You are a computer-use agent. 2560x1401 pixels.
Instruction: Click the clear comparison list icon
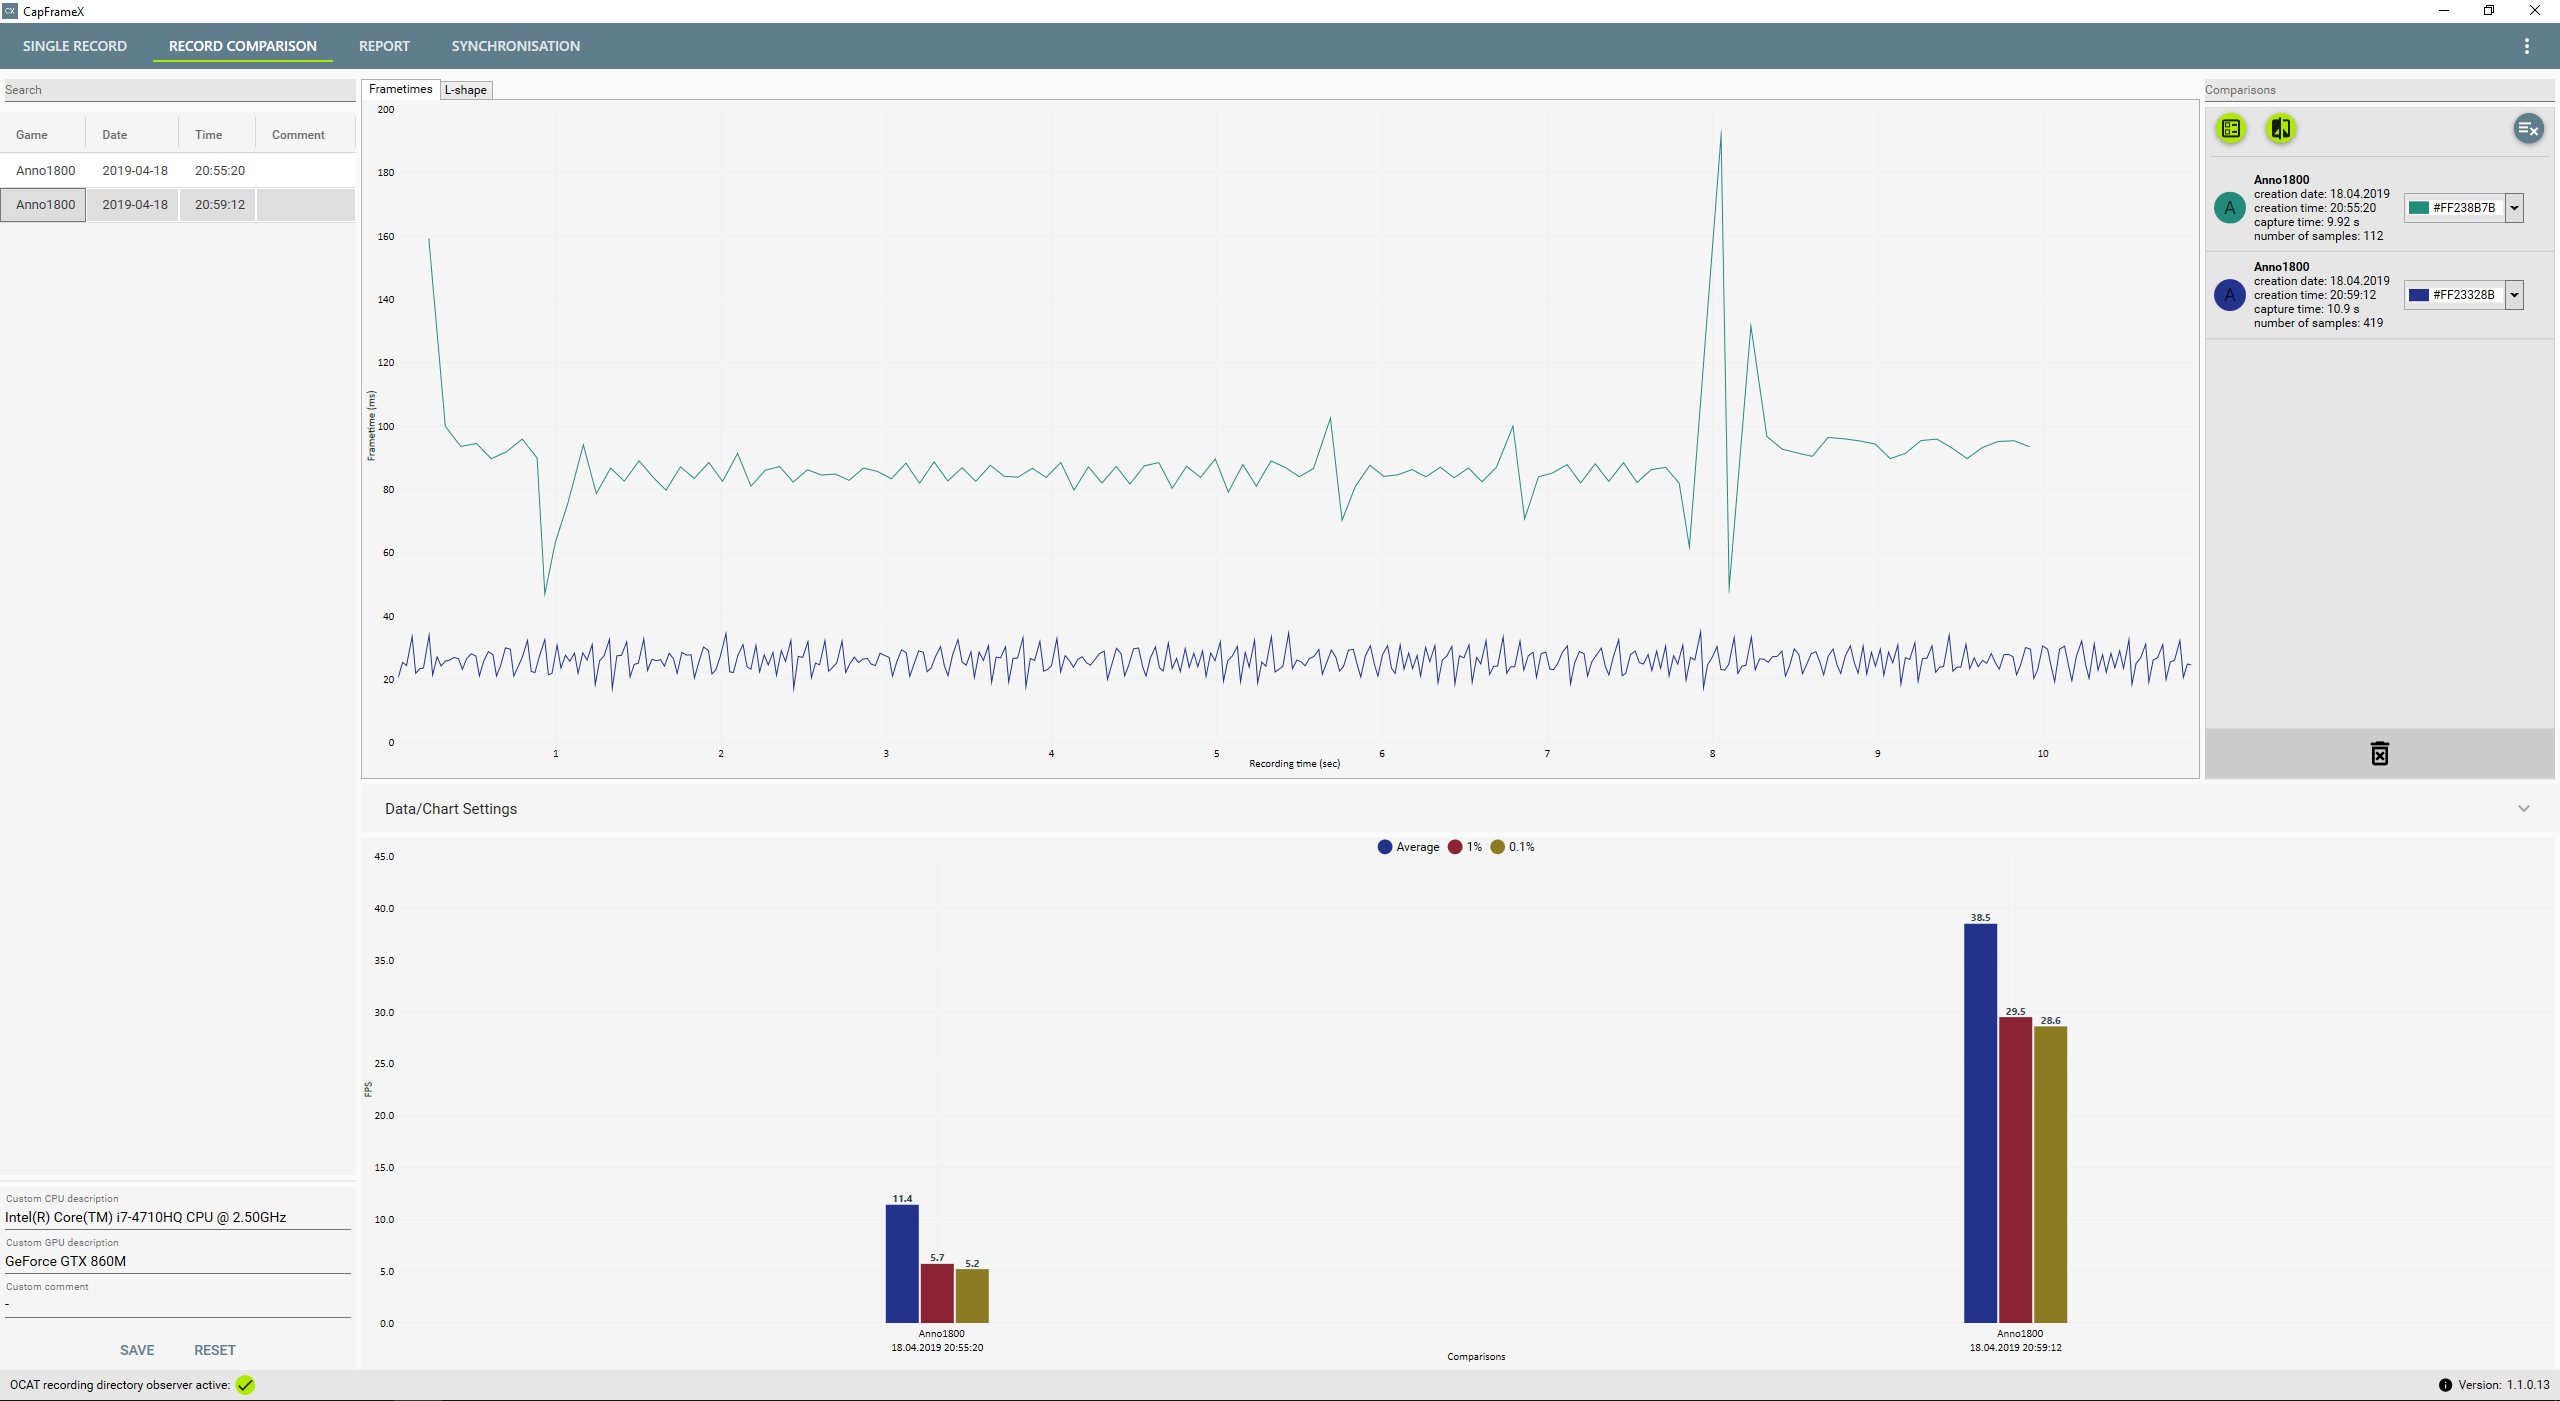tap(2528, 128)
